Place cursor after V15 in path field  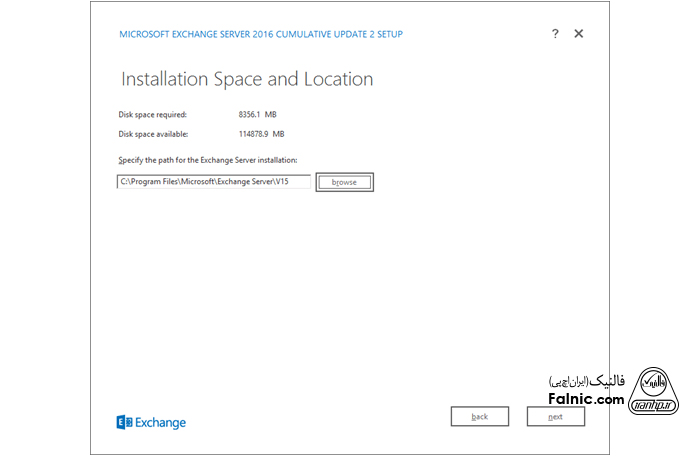pyautogui.click(x=304, y=182)
